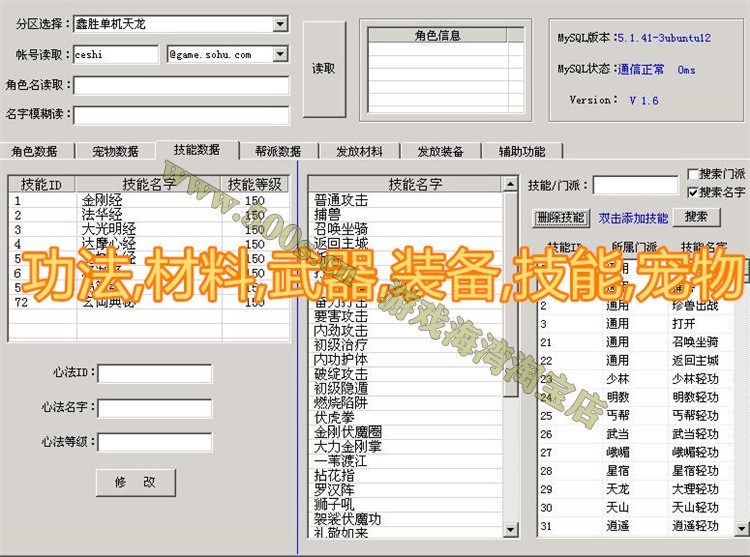Click the 心法ID input field

tap(155, 374)
